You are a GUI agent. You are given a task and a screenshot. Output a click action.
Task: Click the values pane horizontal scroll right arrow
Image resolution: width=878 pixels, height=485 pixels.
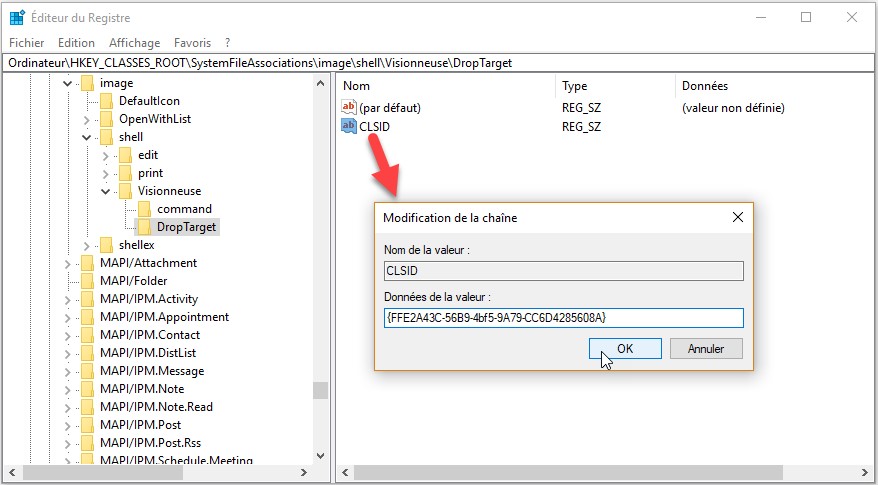[866, 473]
